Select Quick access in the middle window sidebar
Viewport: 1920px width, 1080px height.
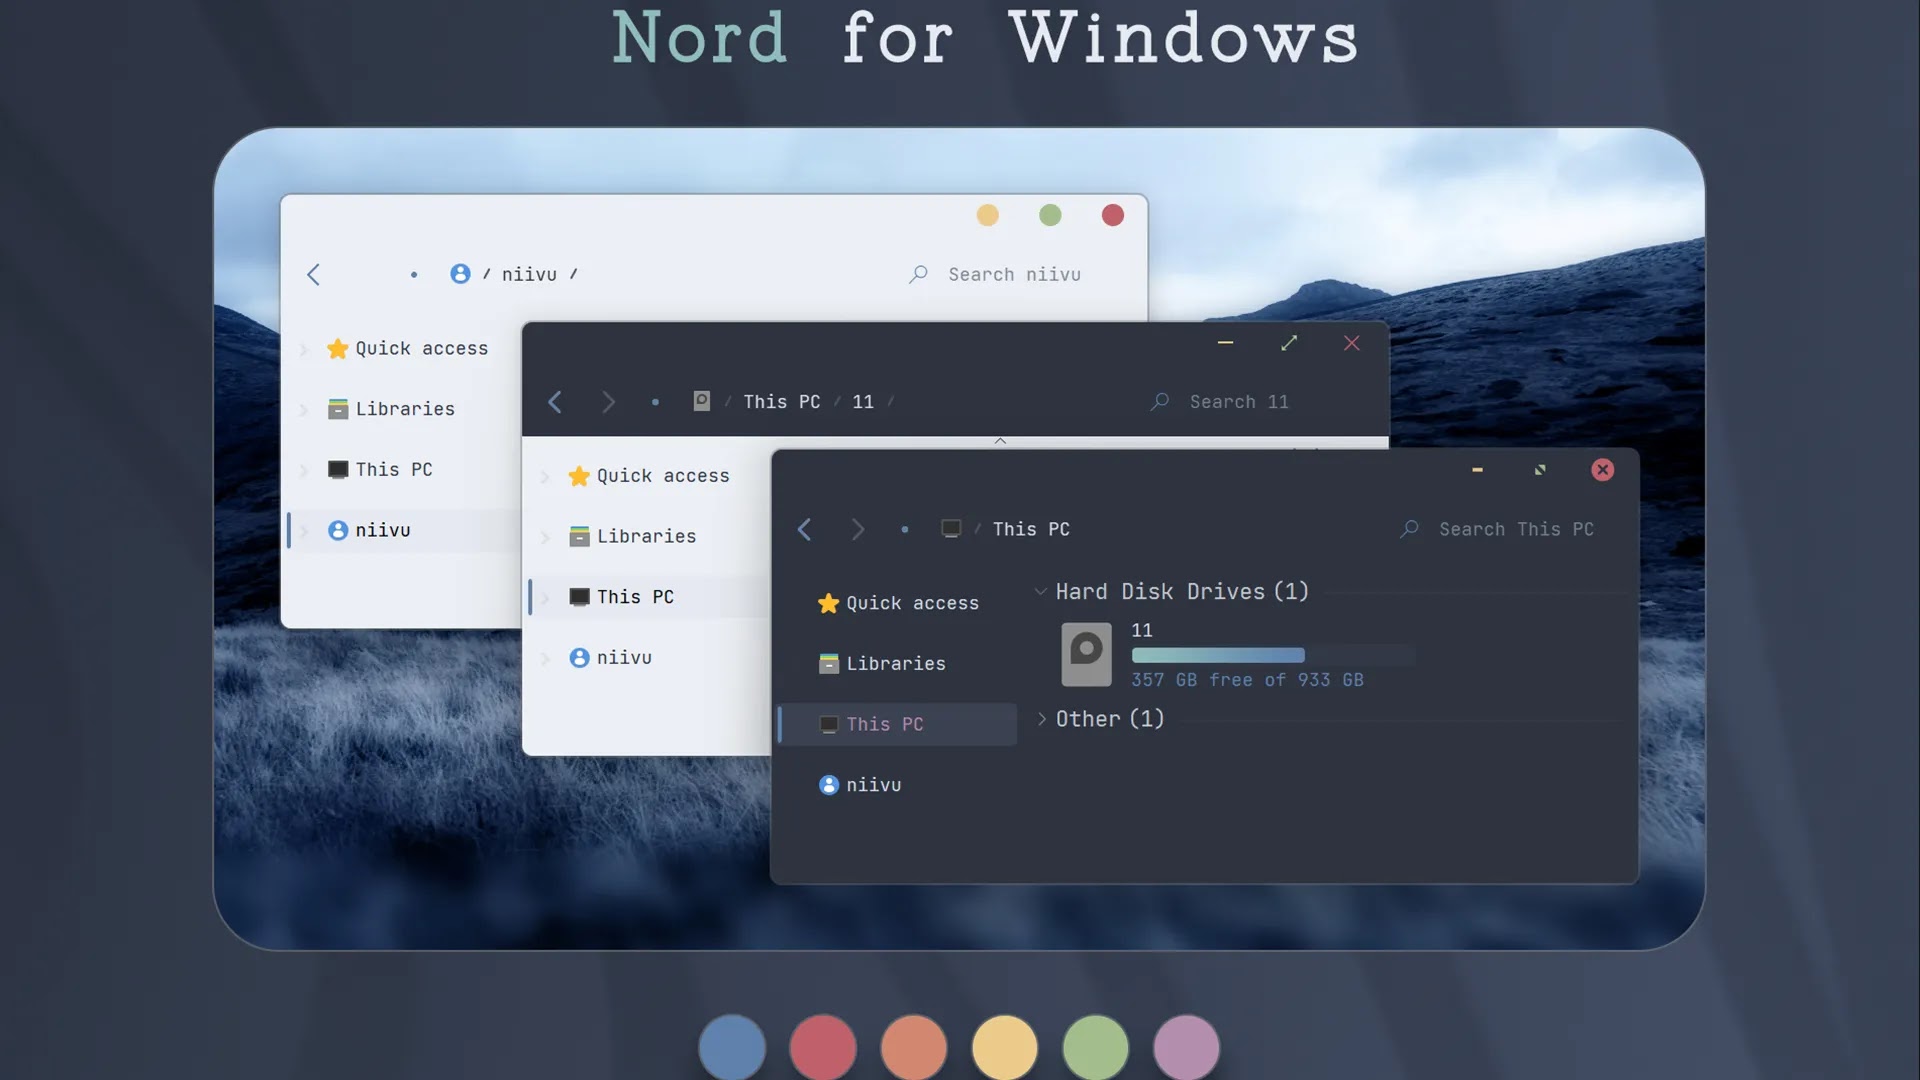[x=649, y=476]
